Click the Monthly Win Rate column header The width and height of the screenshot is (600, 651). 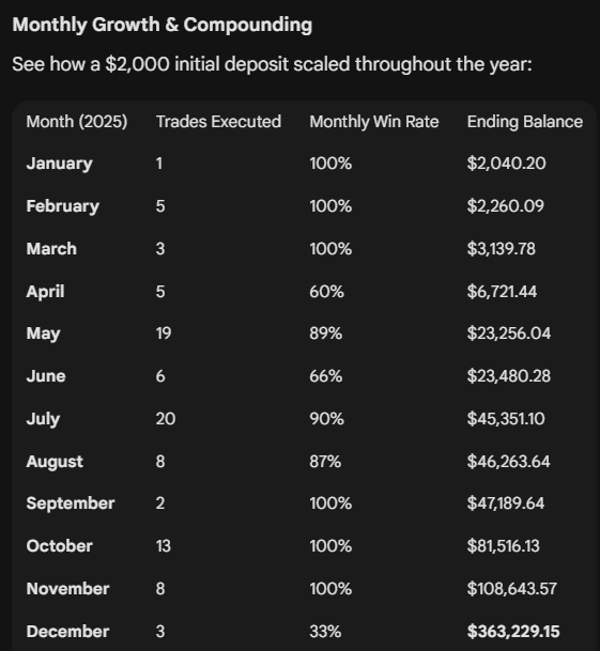click(374, 121)
